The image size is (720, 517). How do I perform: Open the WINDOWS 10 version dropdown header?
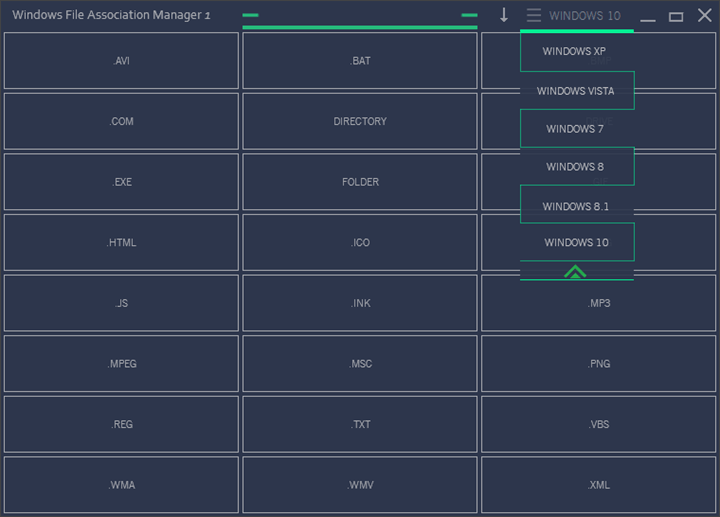coord(585,16)
